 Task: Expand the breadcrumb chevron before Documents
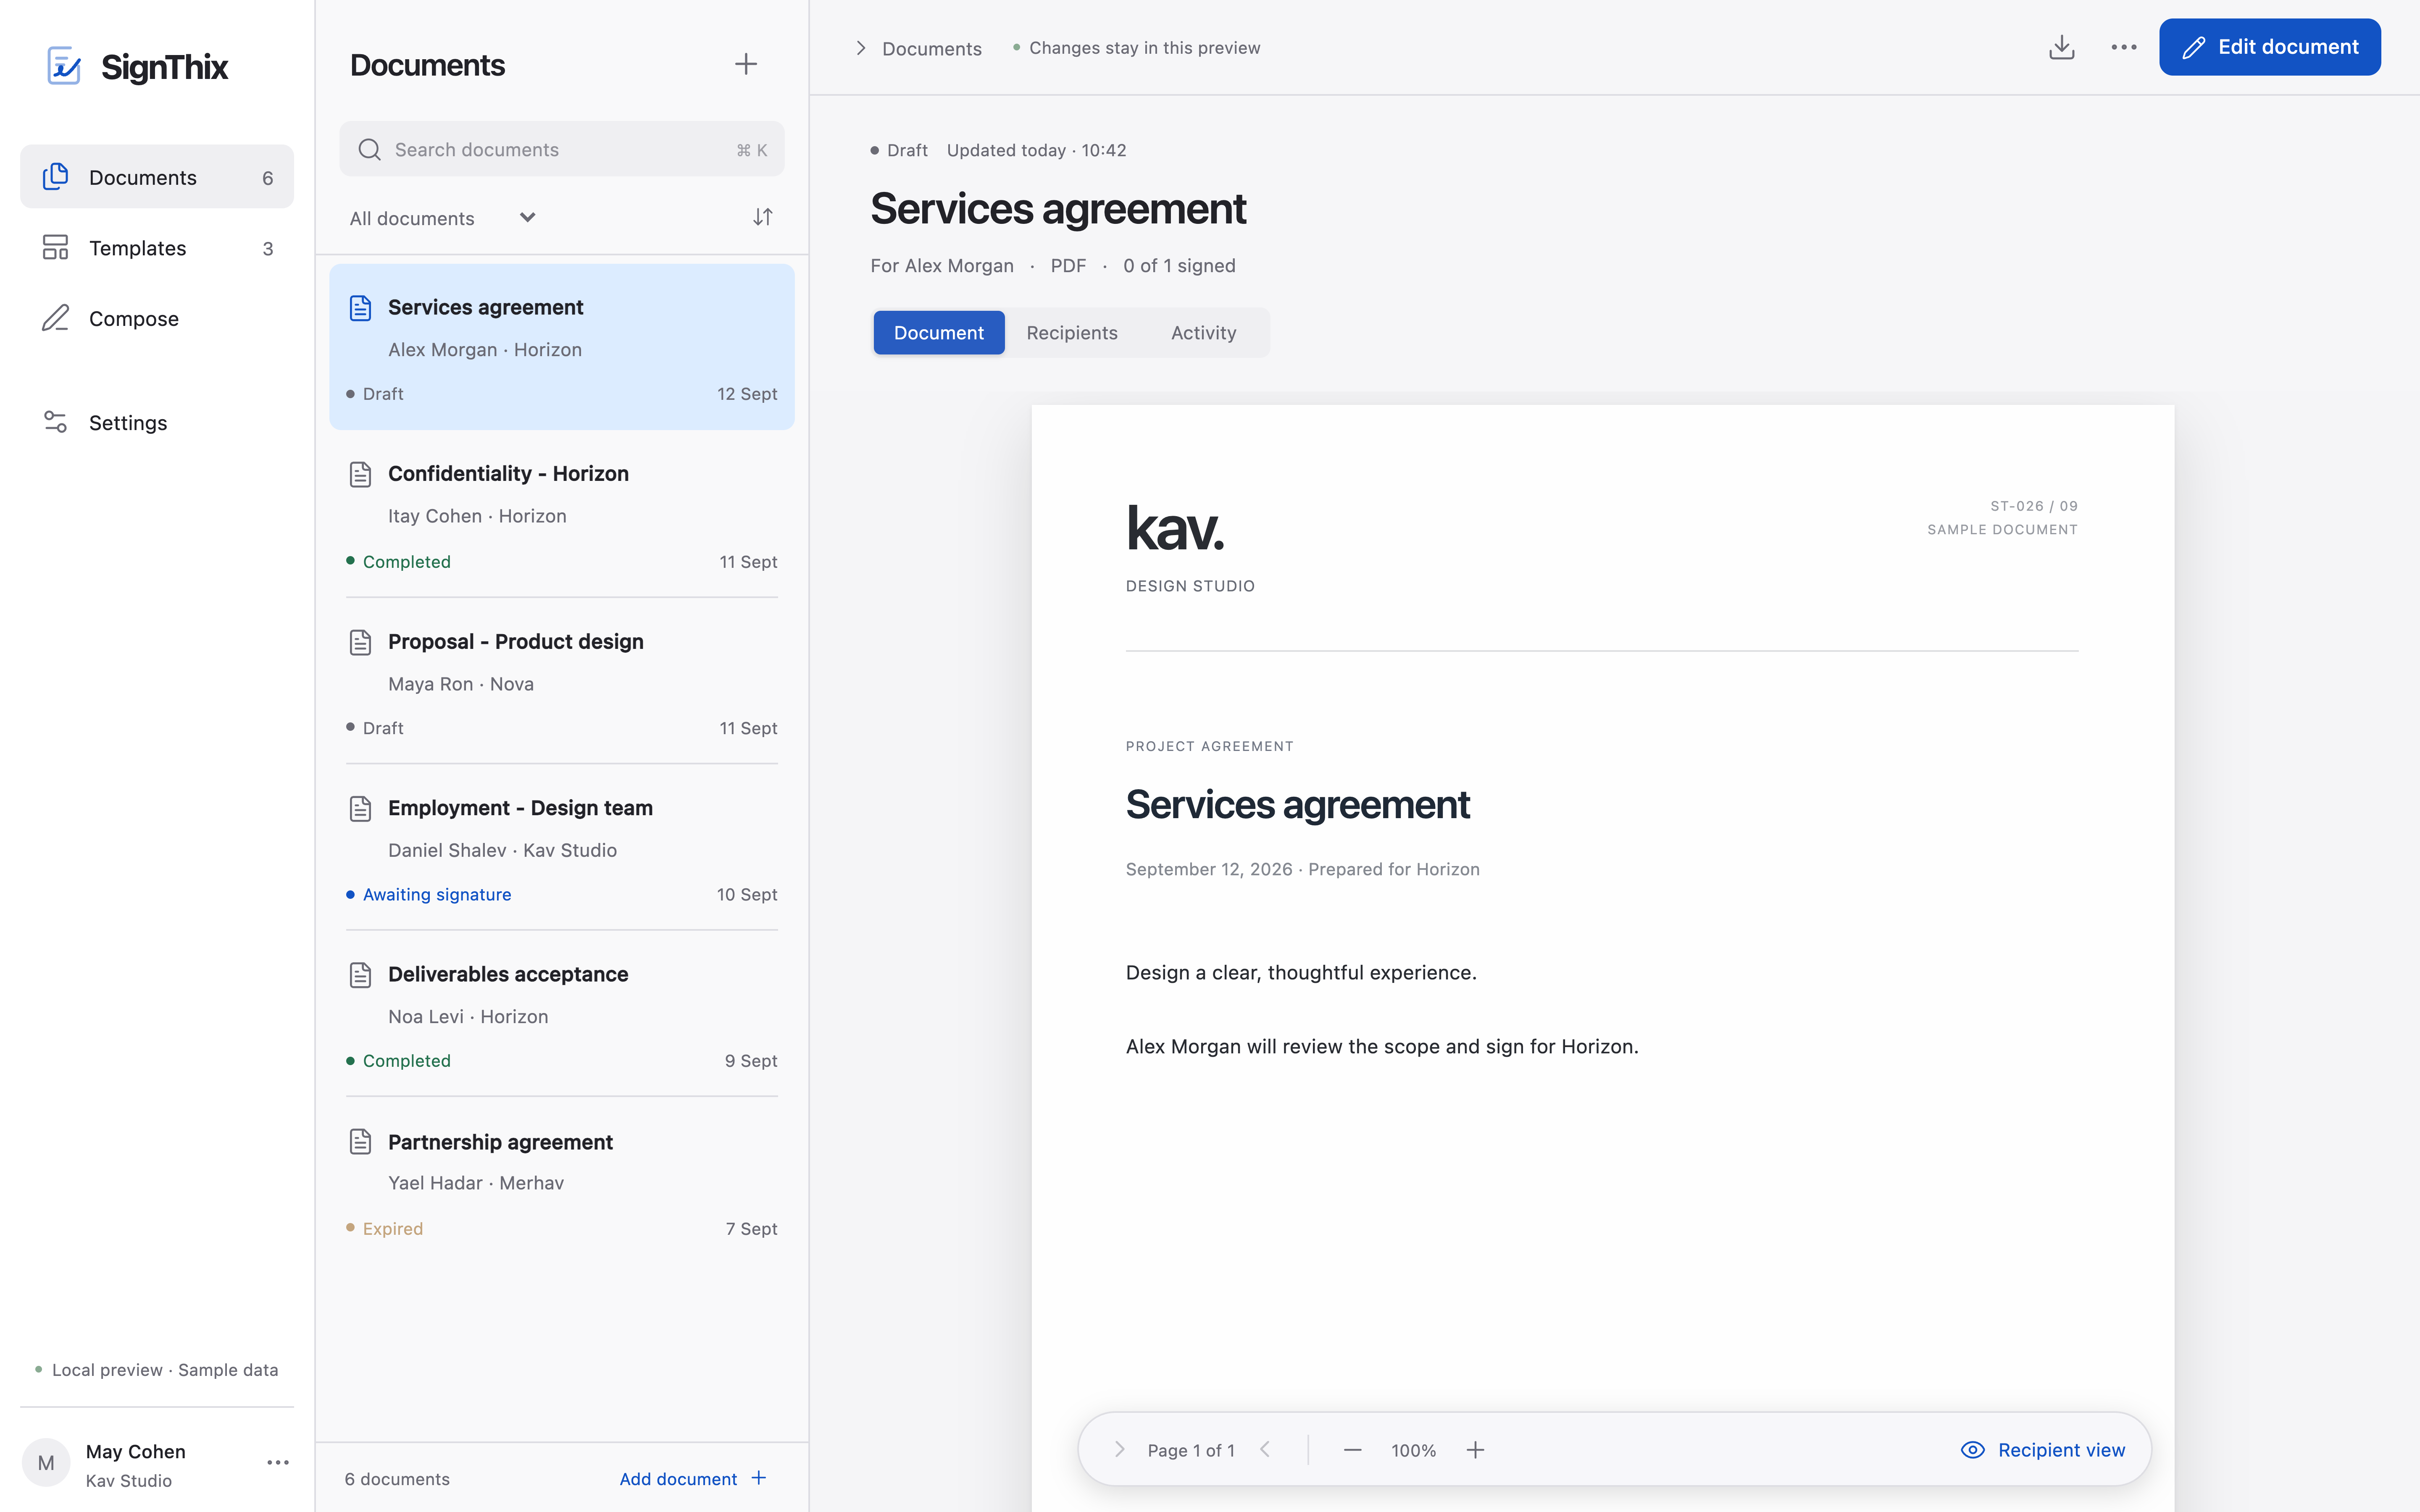(861, 48)
